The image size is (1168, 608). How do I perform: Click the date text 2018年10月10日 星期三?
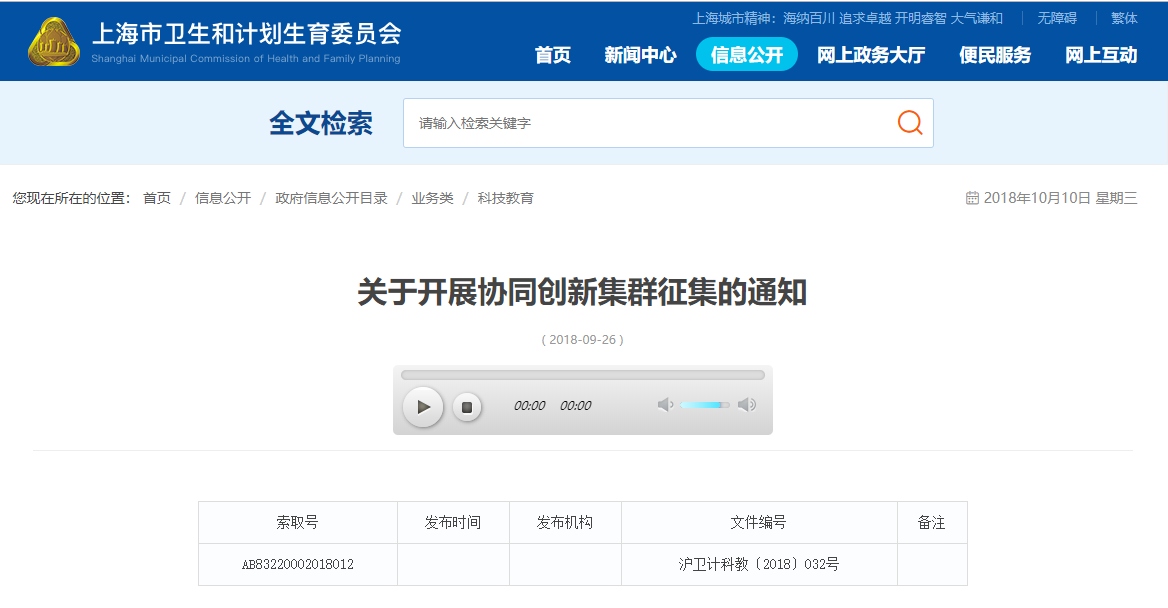[x=1060, y=198]
